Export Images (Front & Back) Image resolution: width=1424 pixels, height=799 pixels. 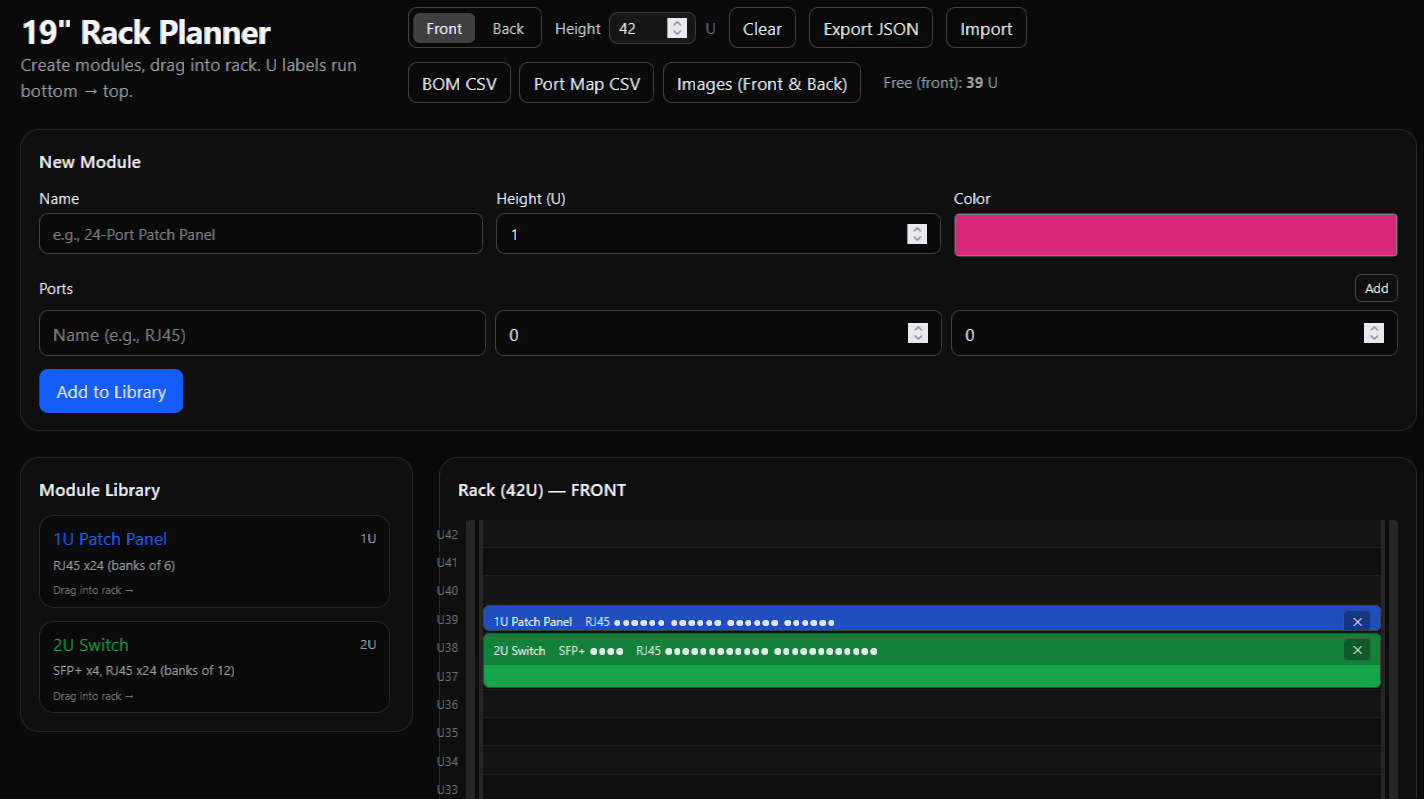coord(761,84)
